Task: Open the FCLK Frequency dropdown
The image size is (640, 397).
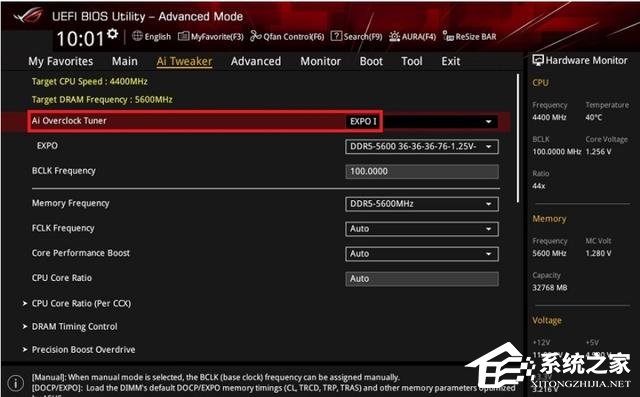Action: click(x=422, y=229)
